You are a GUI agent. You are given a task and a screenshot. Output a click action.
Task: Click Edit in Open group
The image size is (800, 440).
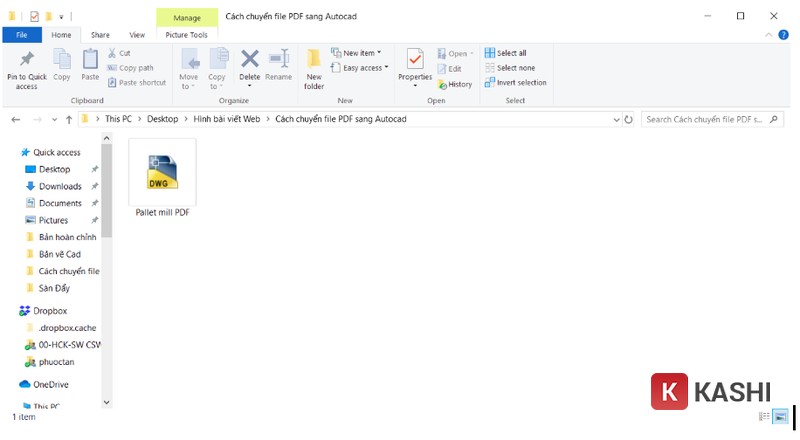pyautogui.click(x=449, y=69)
